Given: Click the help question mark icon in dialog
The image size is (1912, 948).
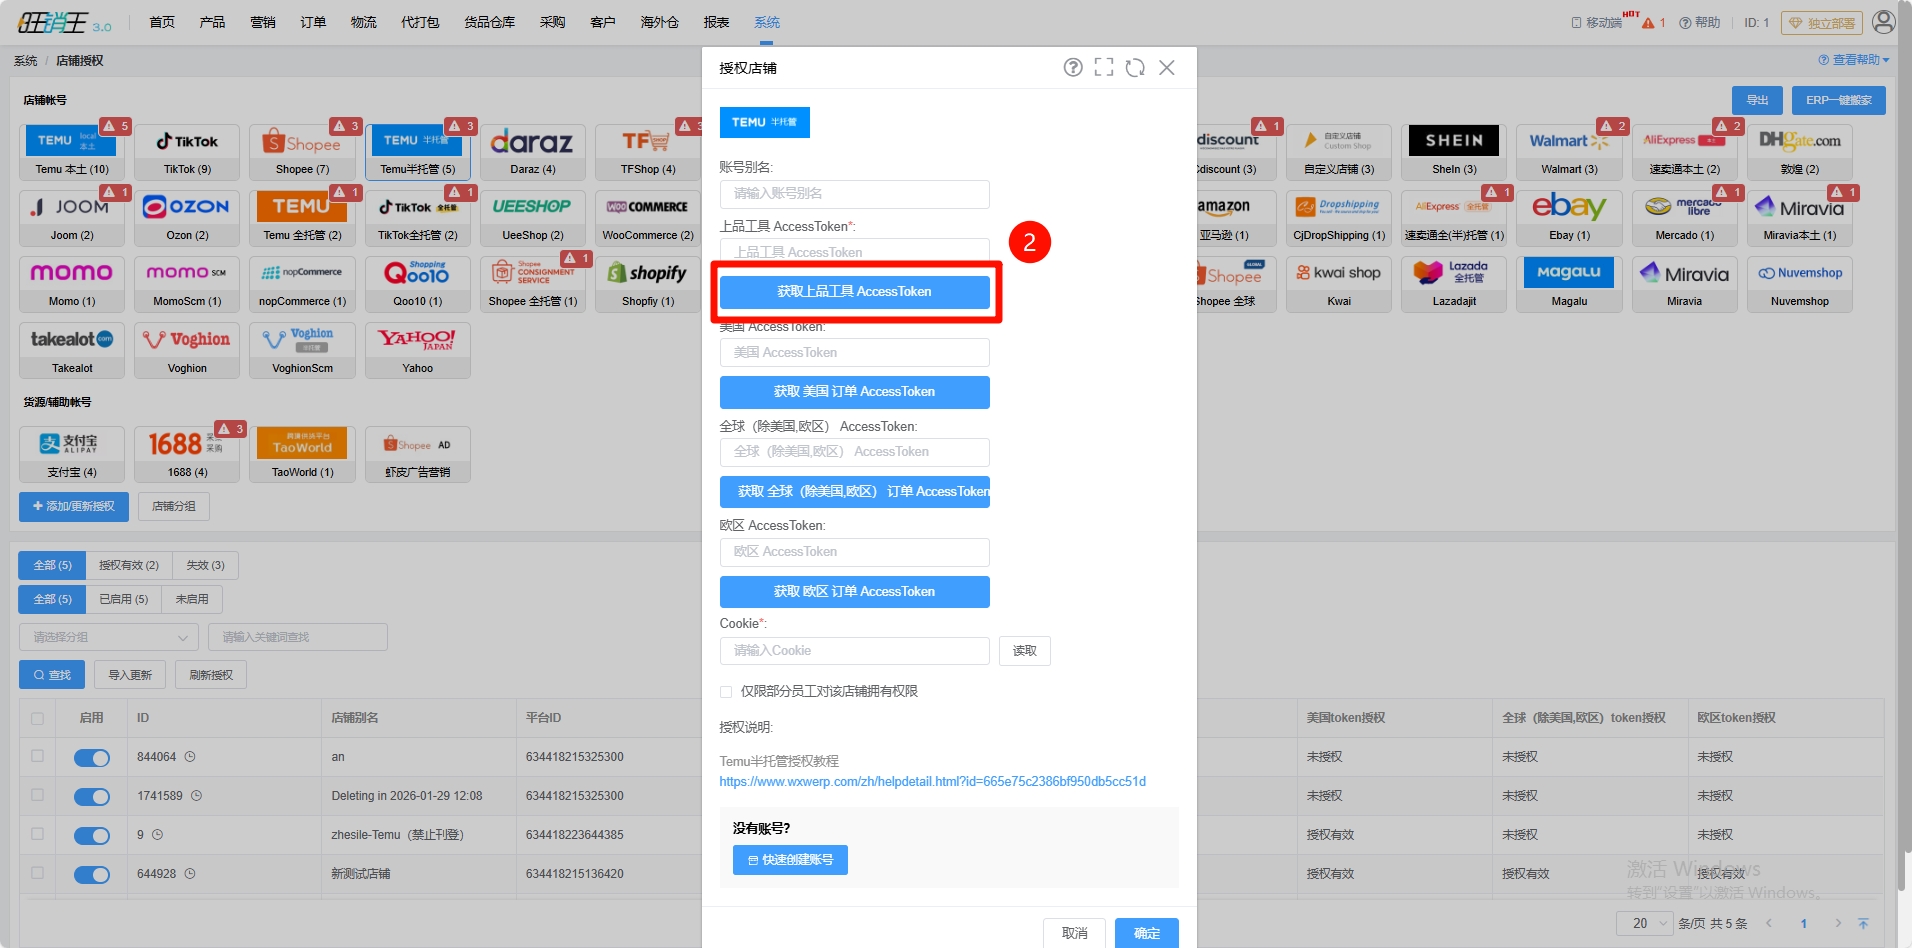Looking at the screenshot, I should 1072,67.
